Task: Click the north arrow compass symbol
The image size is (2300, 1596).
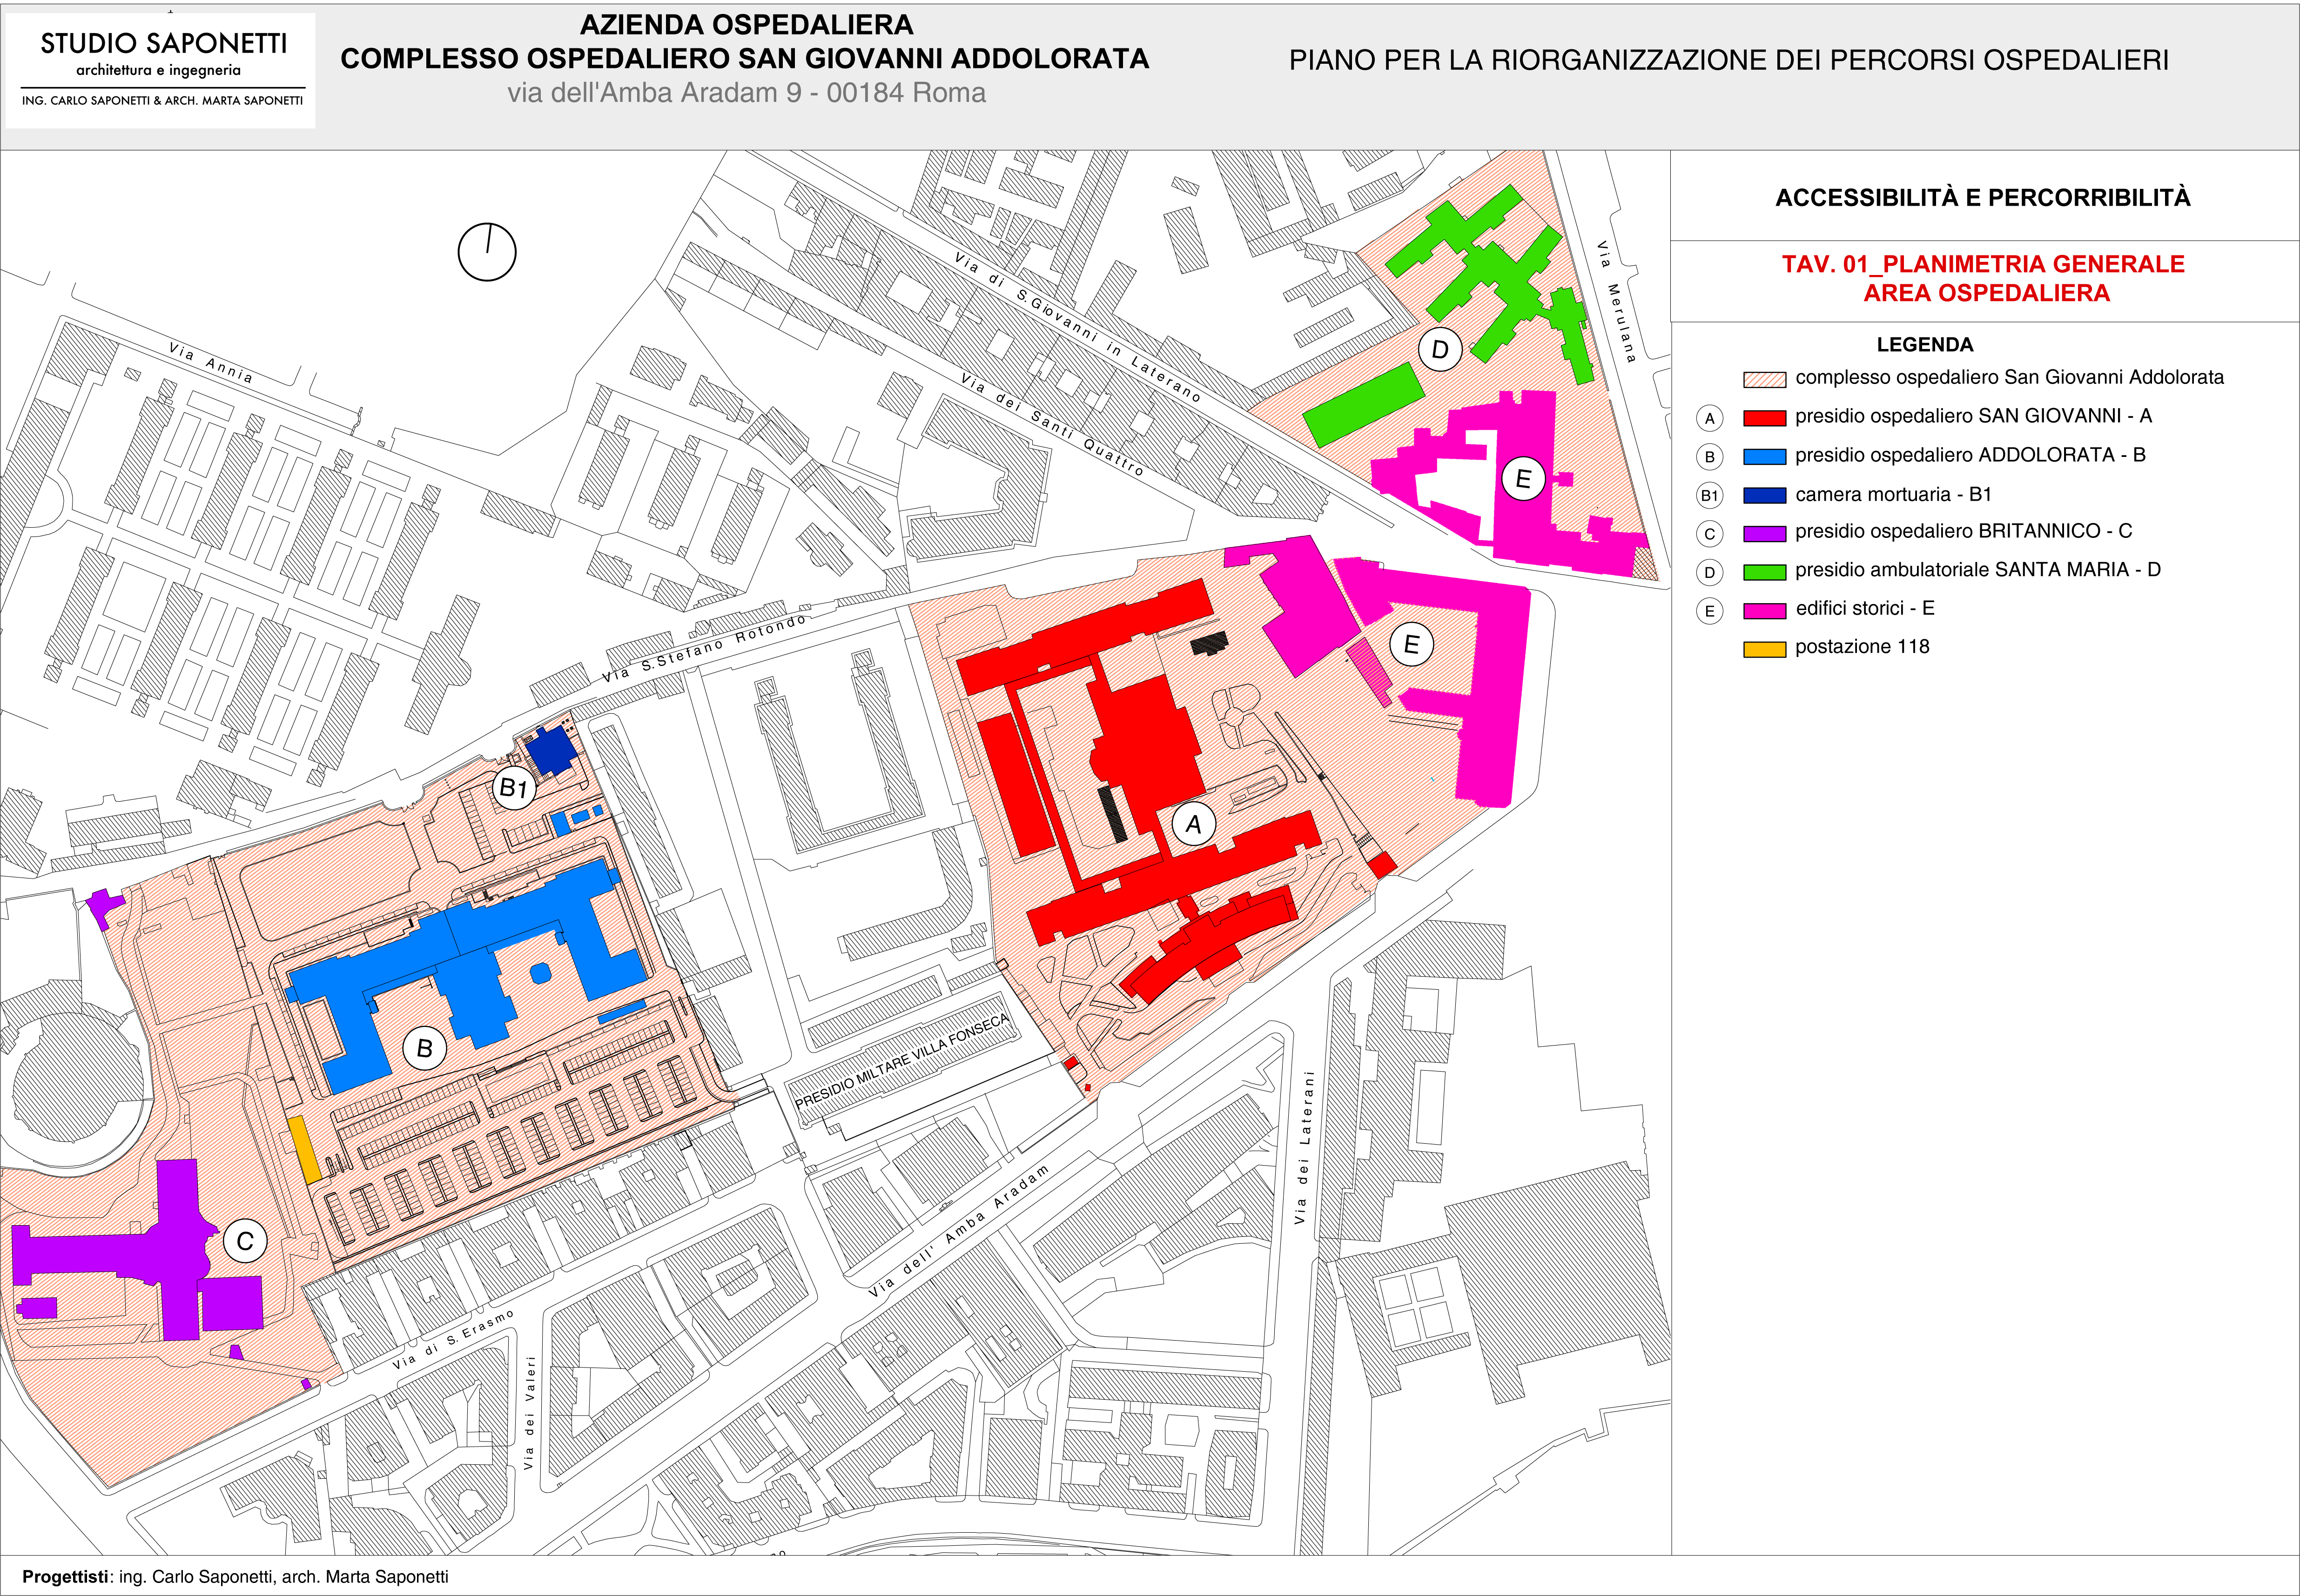Action: pos(487,252)
